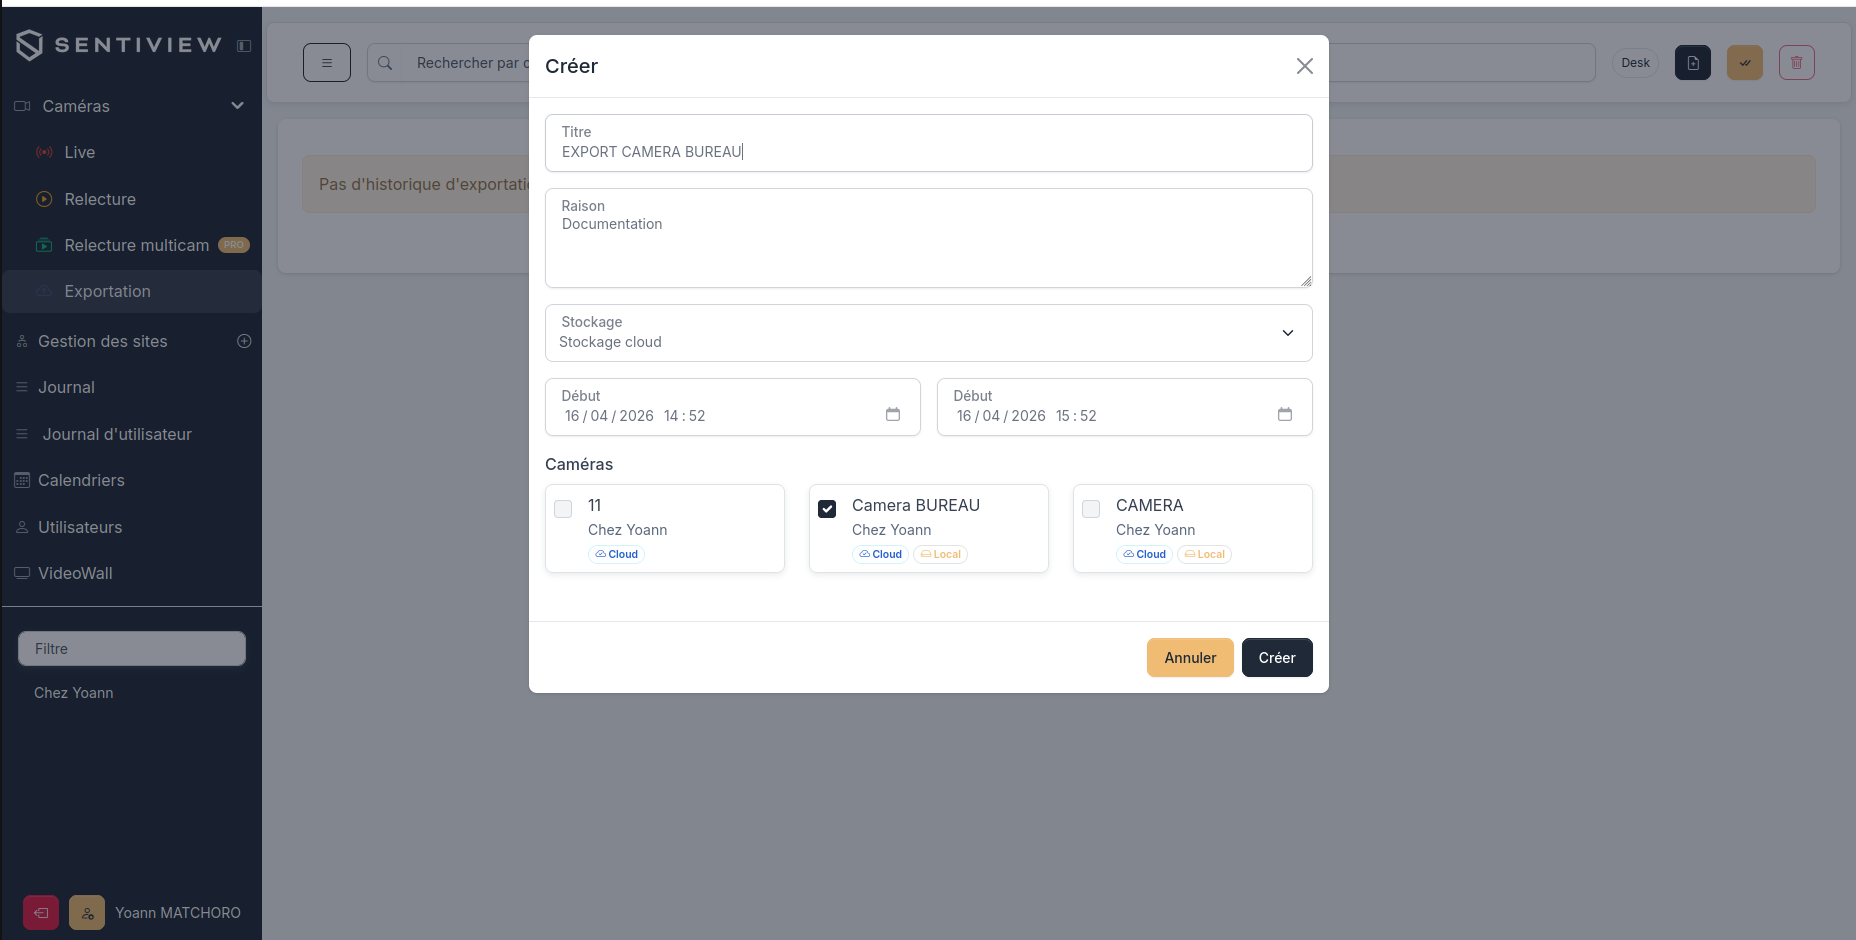Open Journal d'utilisateur menu item

tap(117, 434)
